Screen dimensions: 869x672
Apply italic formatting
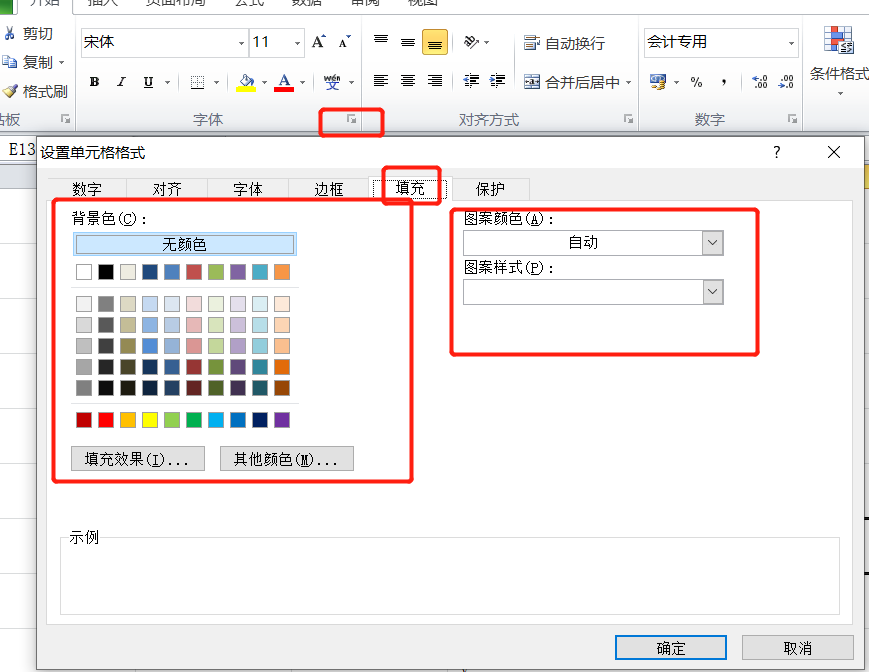(121, 82)
